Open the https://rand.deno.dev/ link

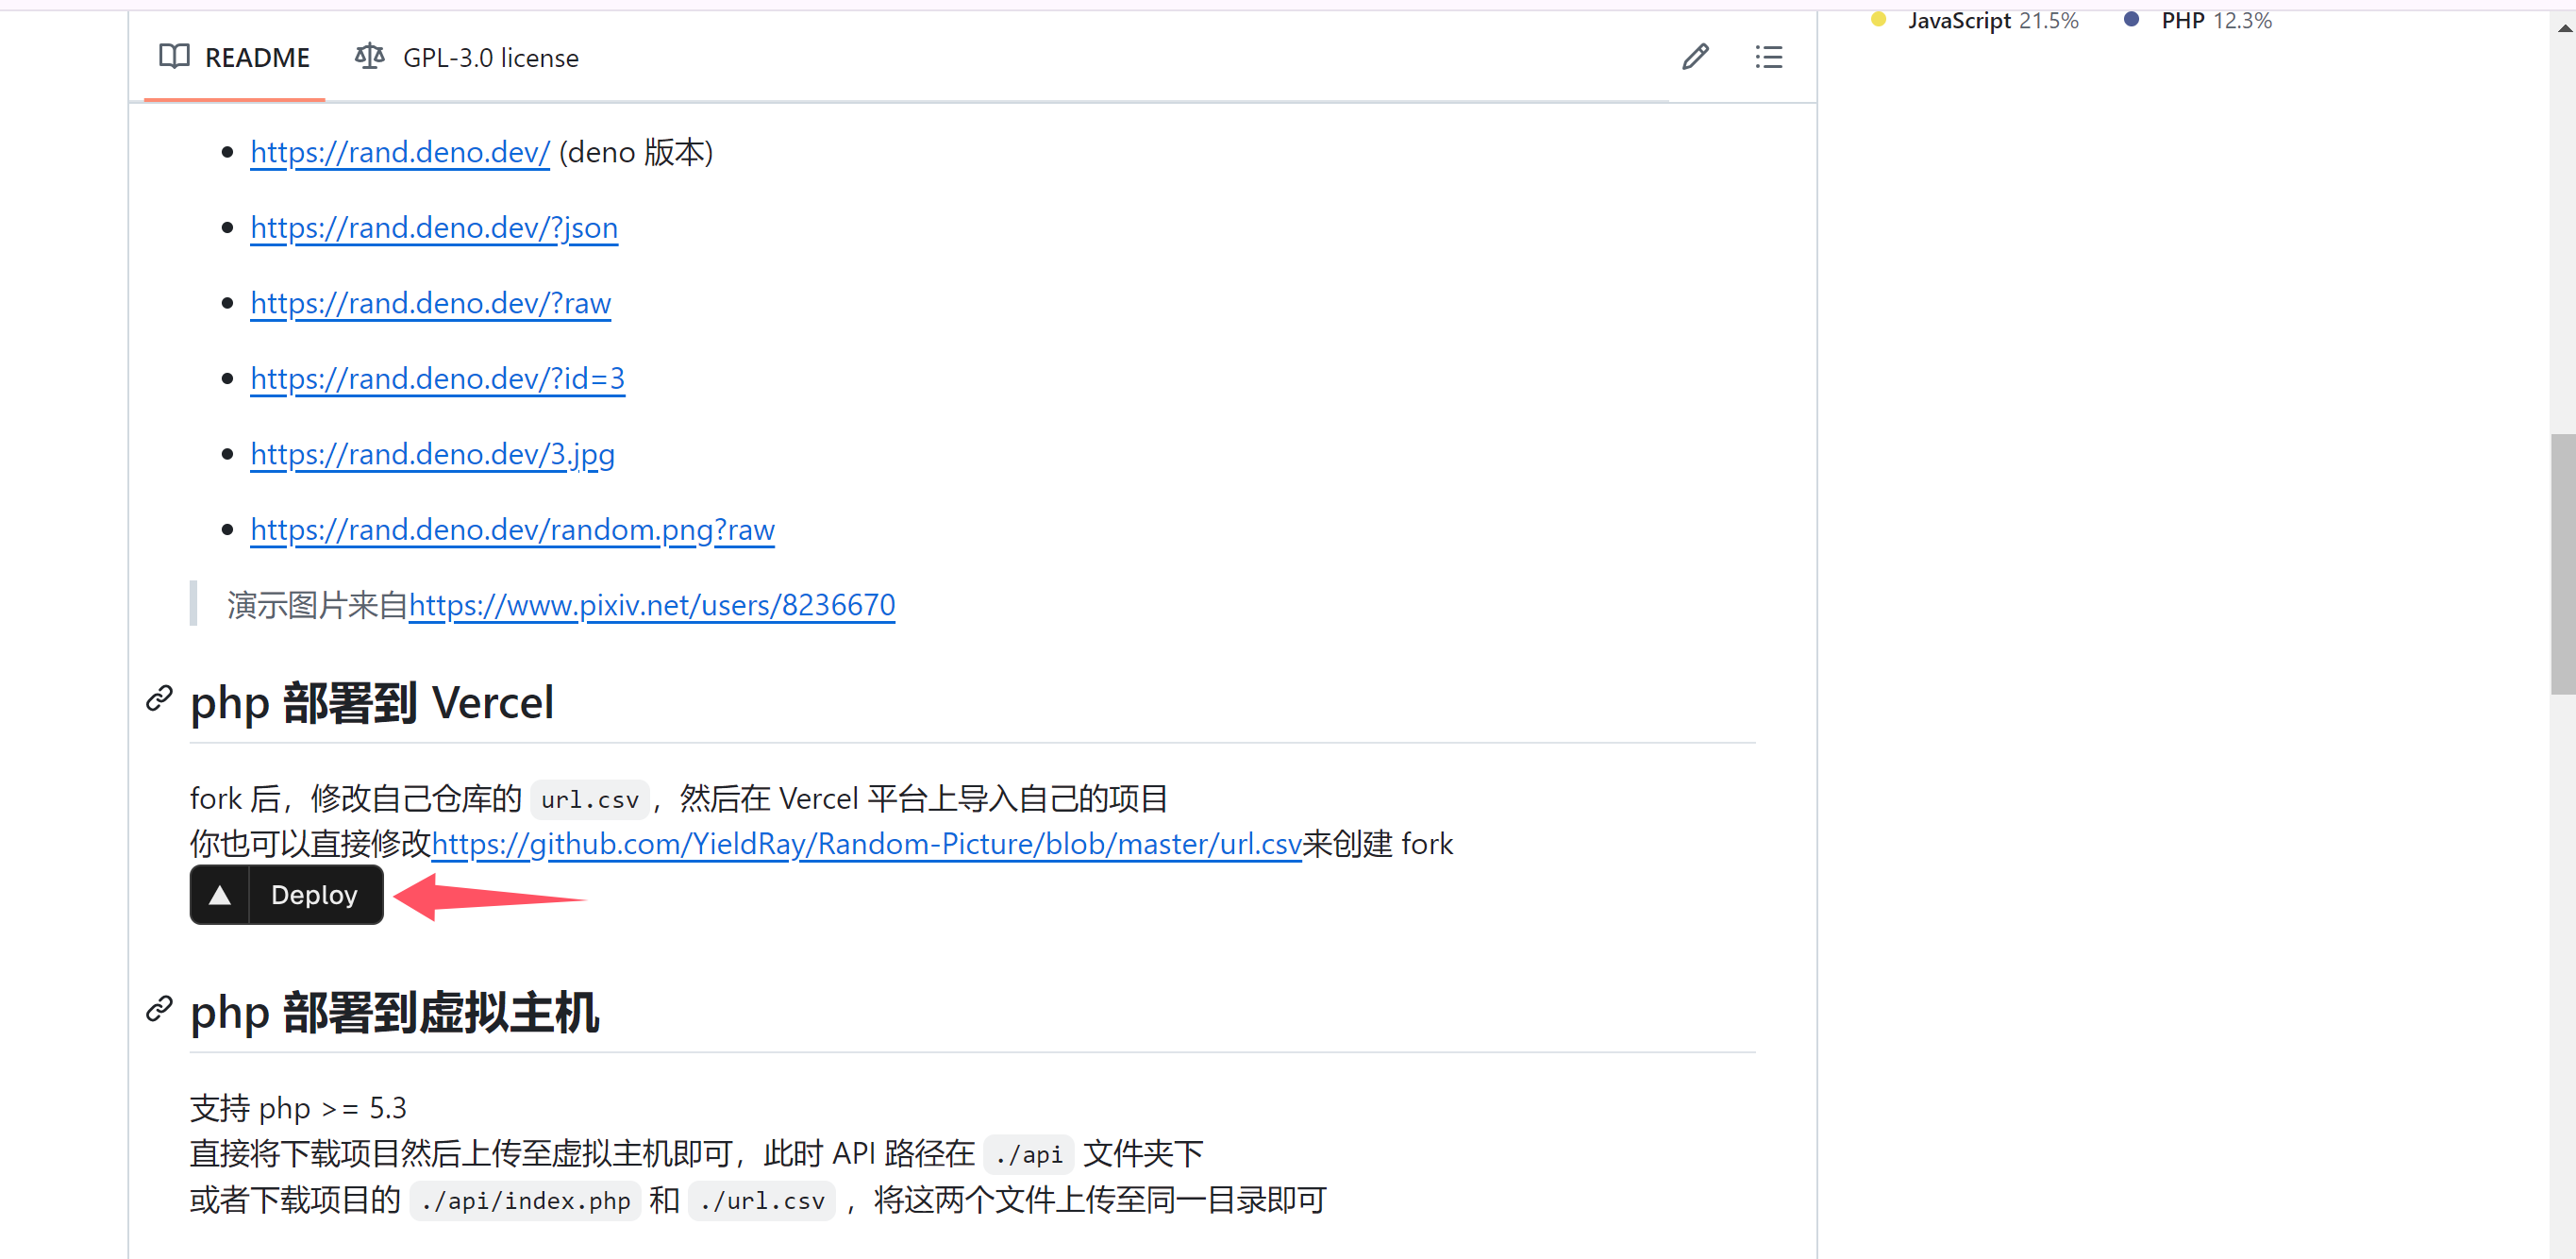pos(399,152)
